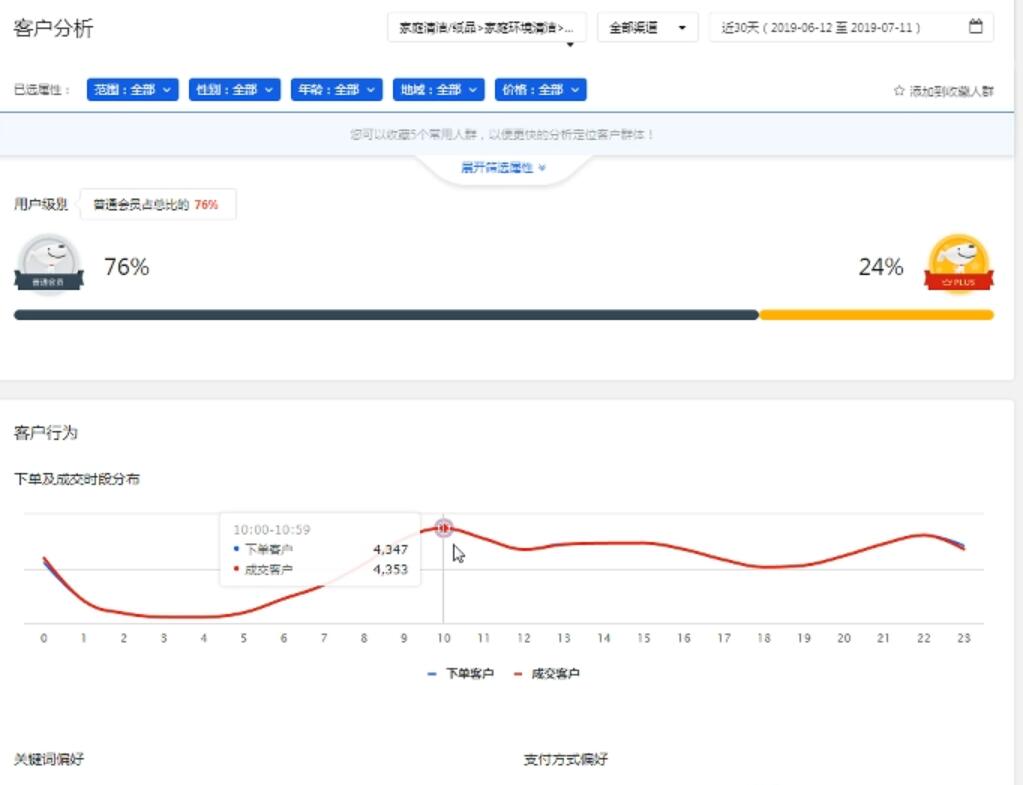This screenshot has width=1023, height=785.
Task: Click the PLUS member badge icon
Action: 958,265
